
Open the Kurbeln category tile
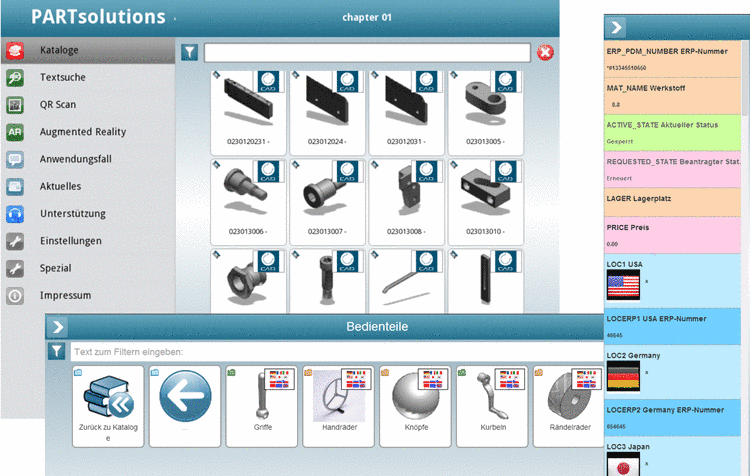[x=492, y=407]
